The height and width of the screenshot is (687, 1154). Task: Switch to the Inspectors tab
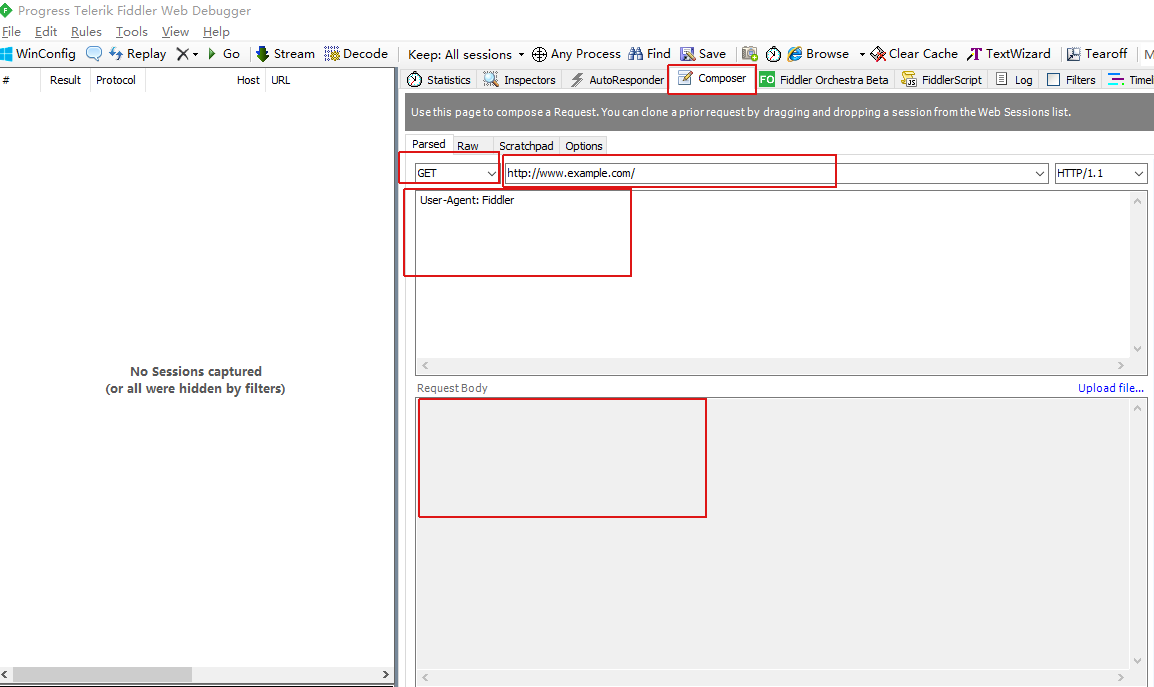click(520, 80)
